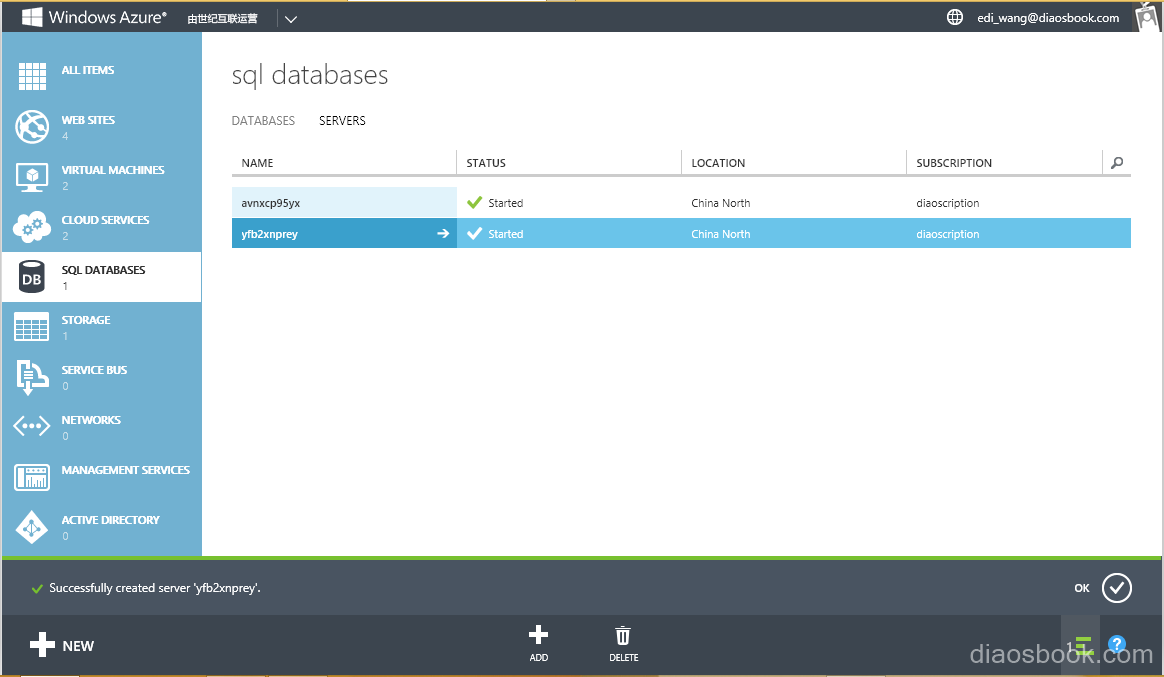Open the Service Bus icon
This screenshot has height=677, width=1164.
click(x=32, y=377)
